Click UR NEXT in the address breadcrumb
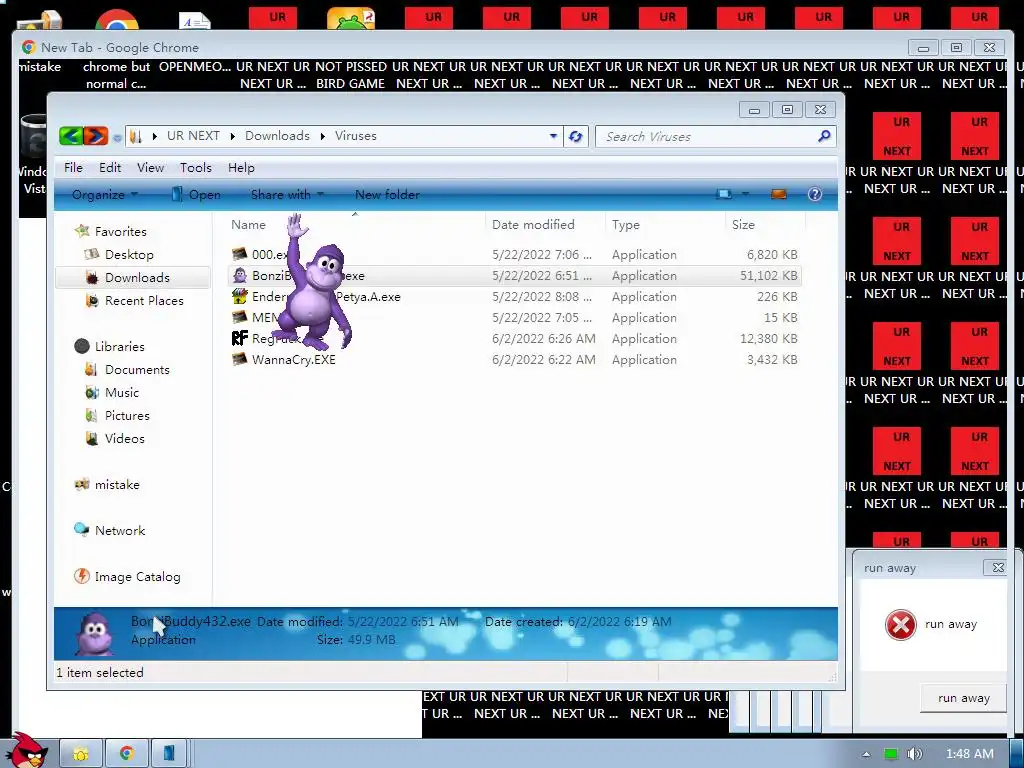Viewport: 1024px width, 768px height. pyautogui.click(x=193, y=136)
